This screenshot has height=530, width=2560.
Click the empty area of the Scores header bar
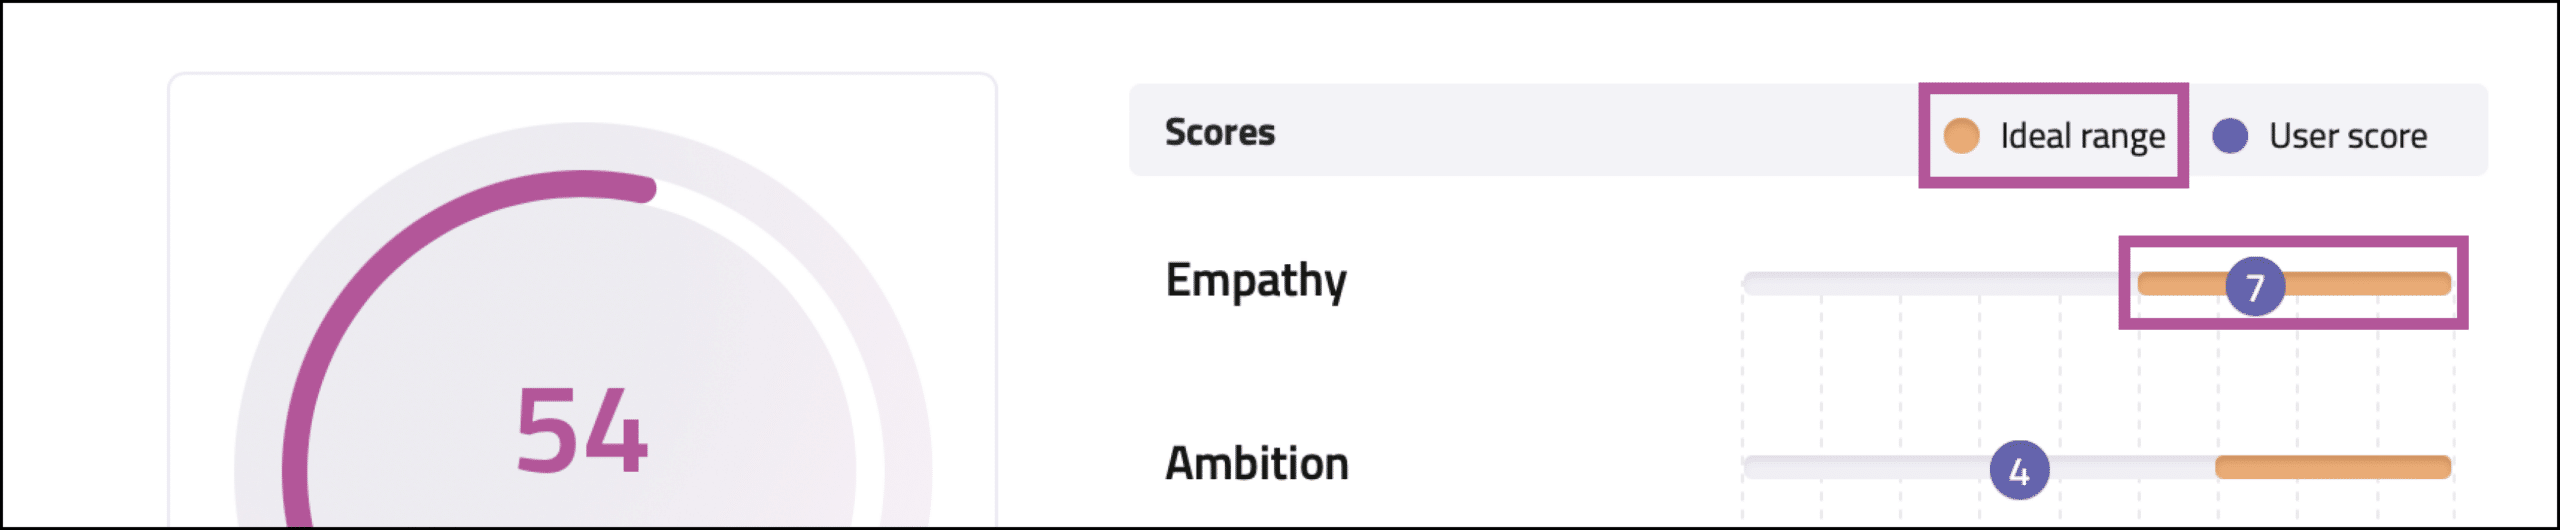[1600, 132]
